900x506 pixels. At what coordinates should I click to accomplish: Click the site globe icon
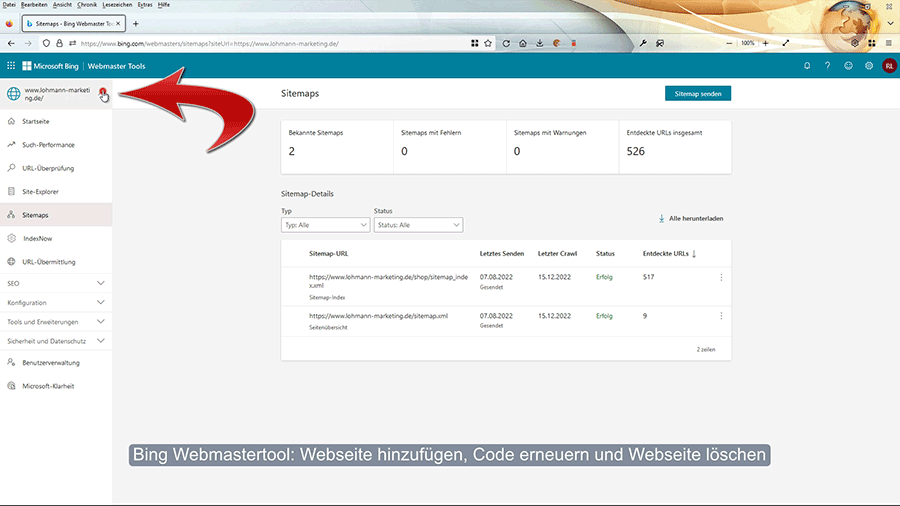[13, 94]
